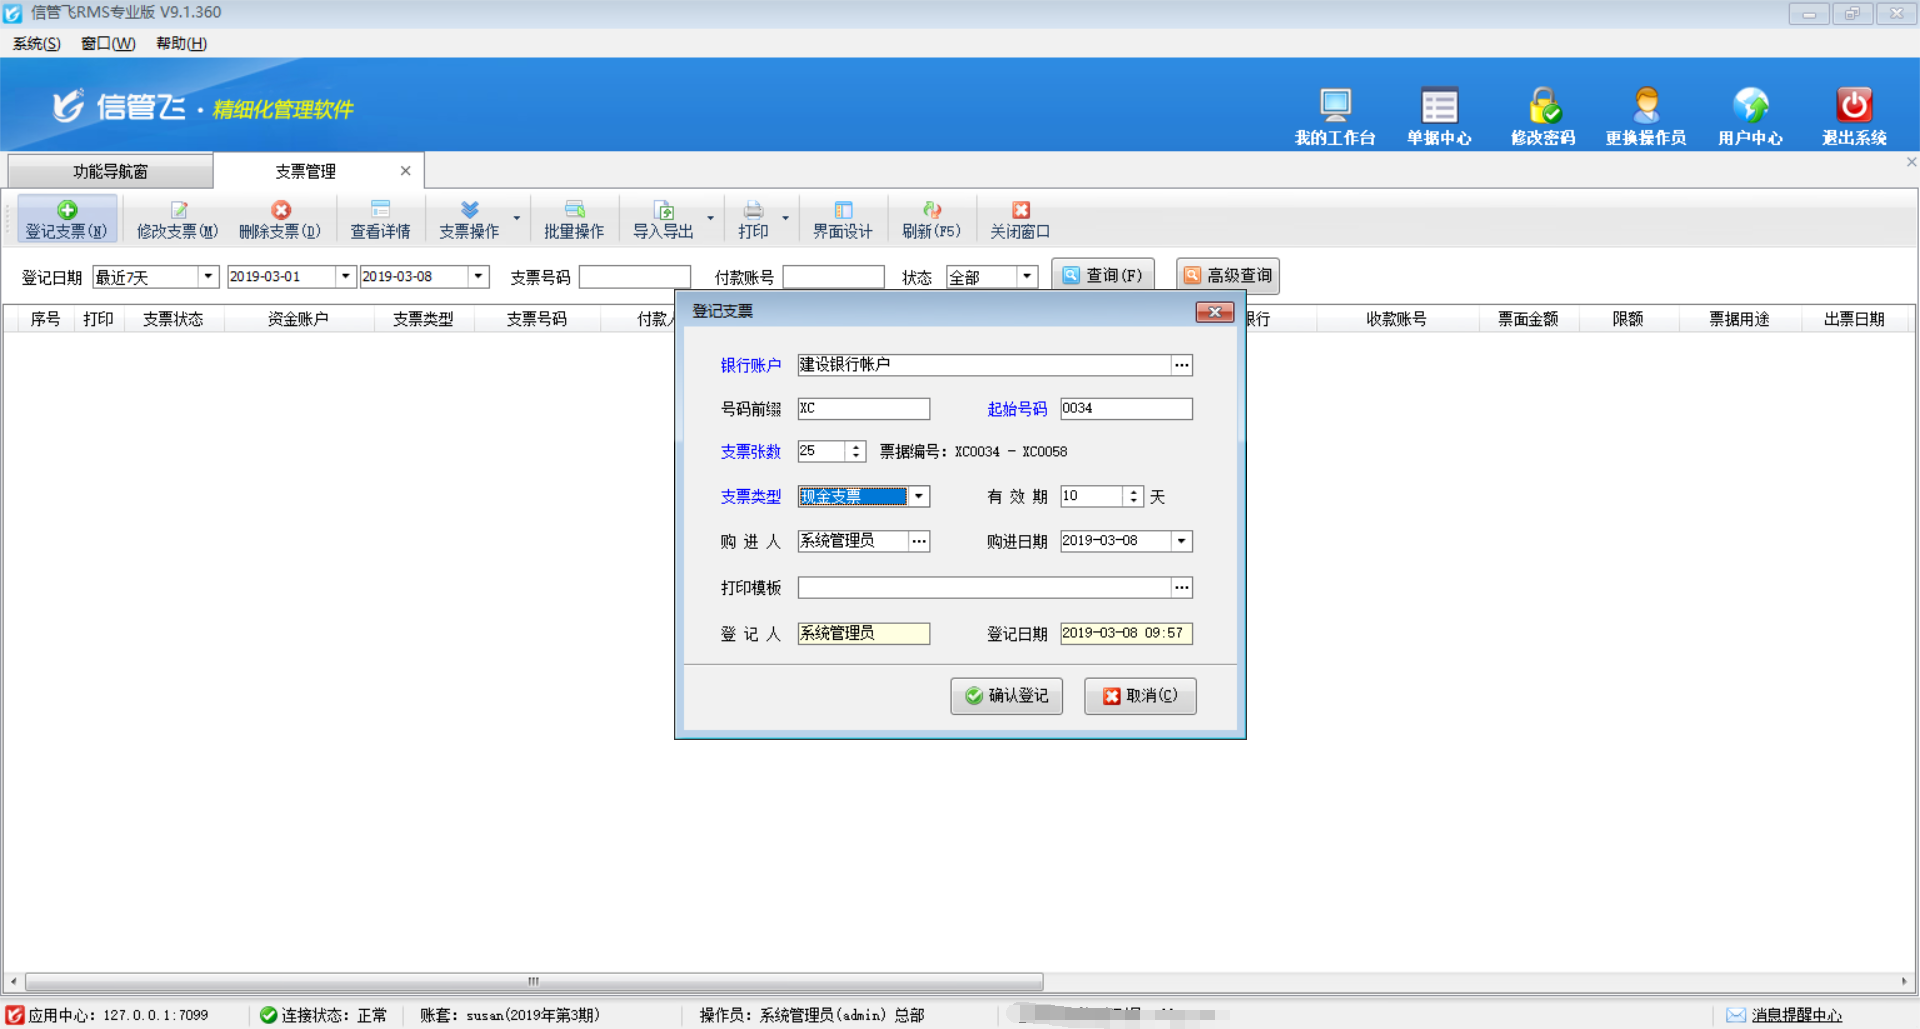Image resolution: width=1920 pixels, height=1029 pixels.
Task: Switch to the 功能导航窗 tab
Action: (110, 170)
